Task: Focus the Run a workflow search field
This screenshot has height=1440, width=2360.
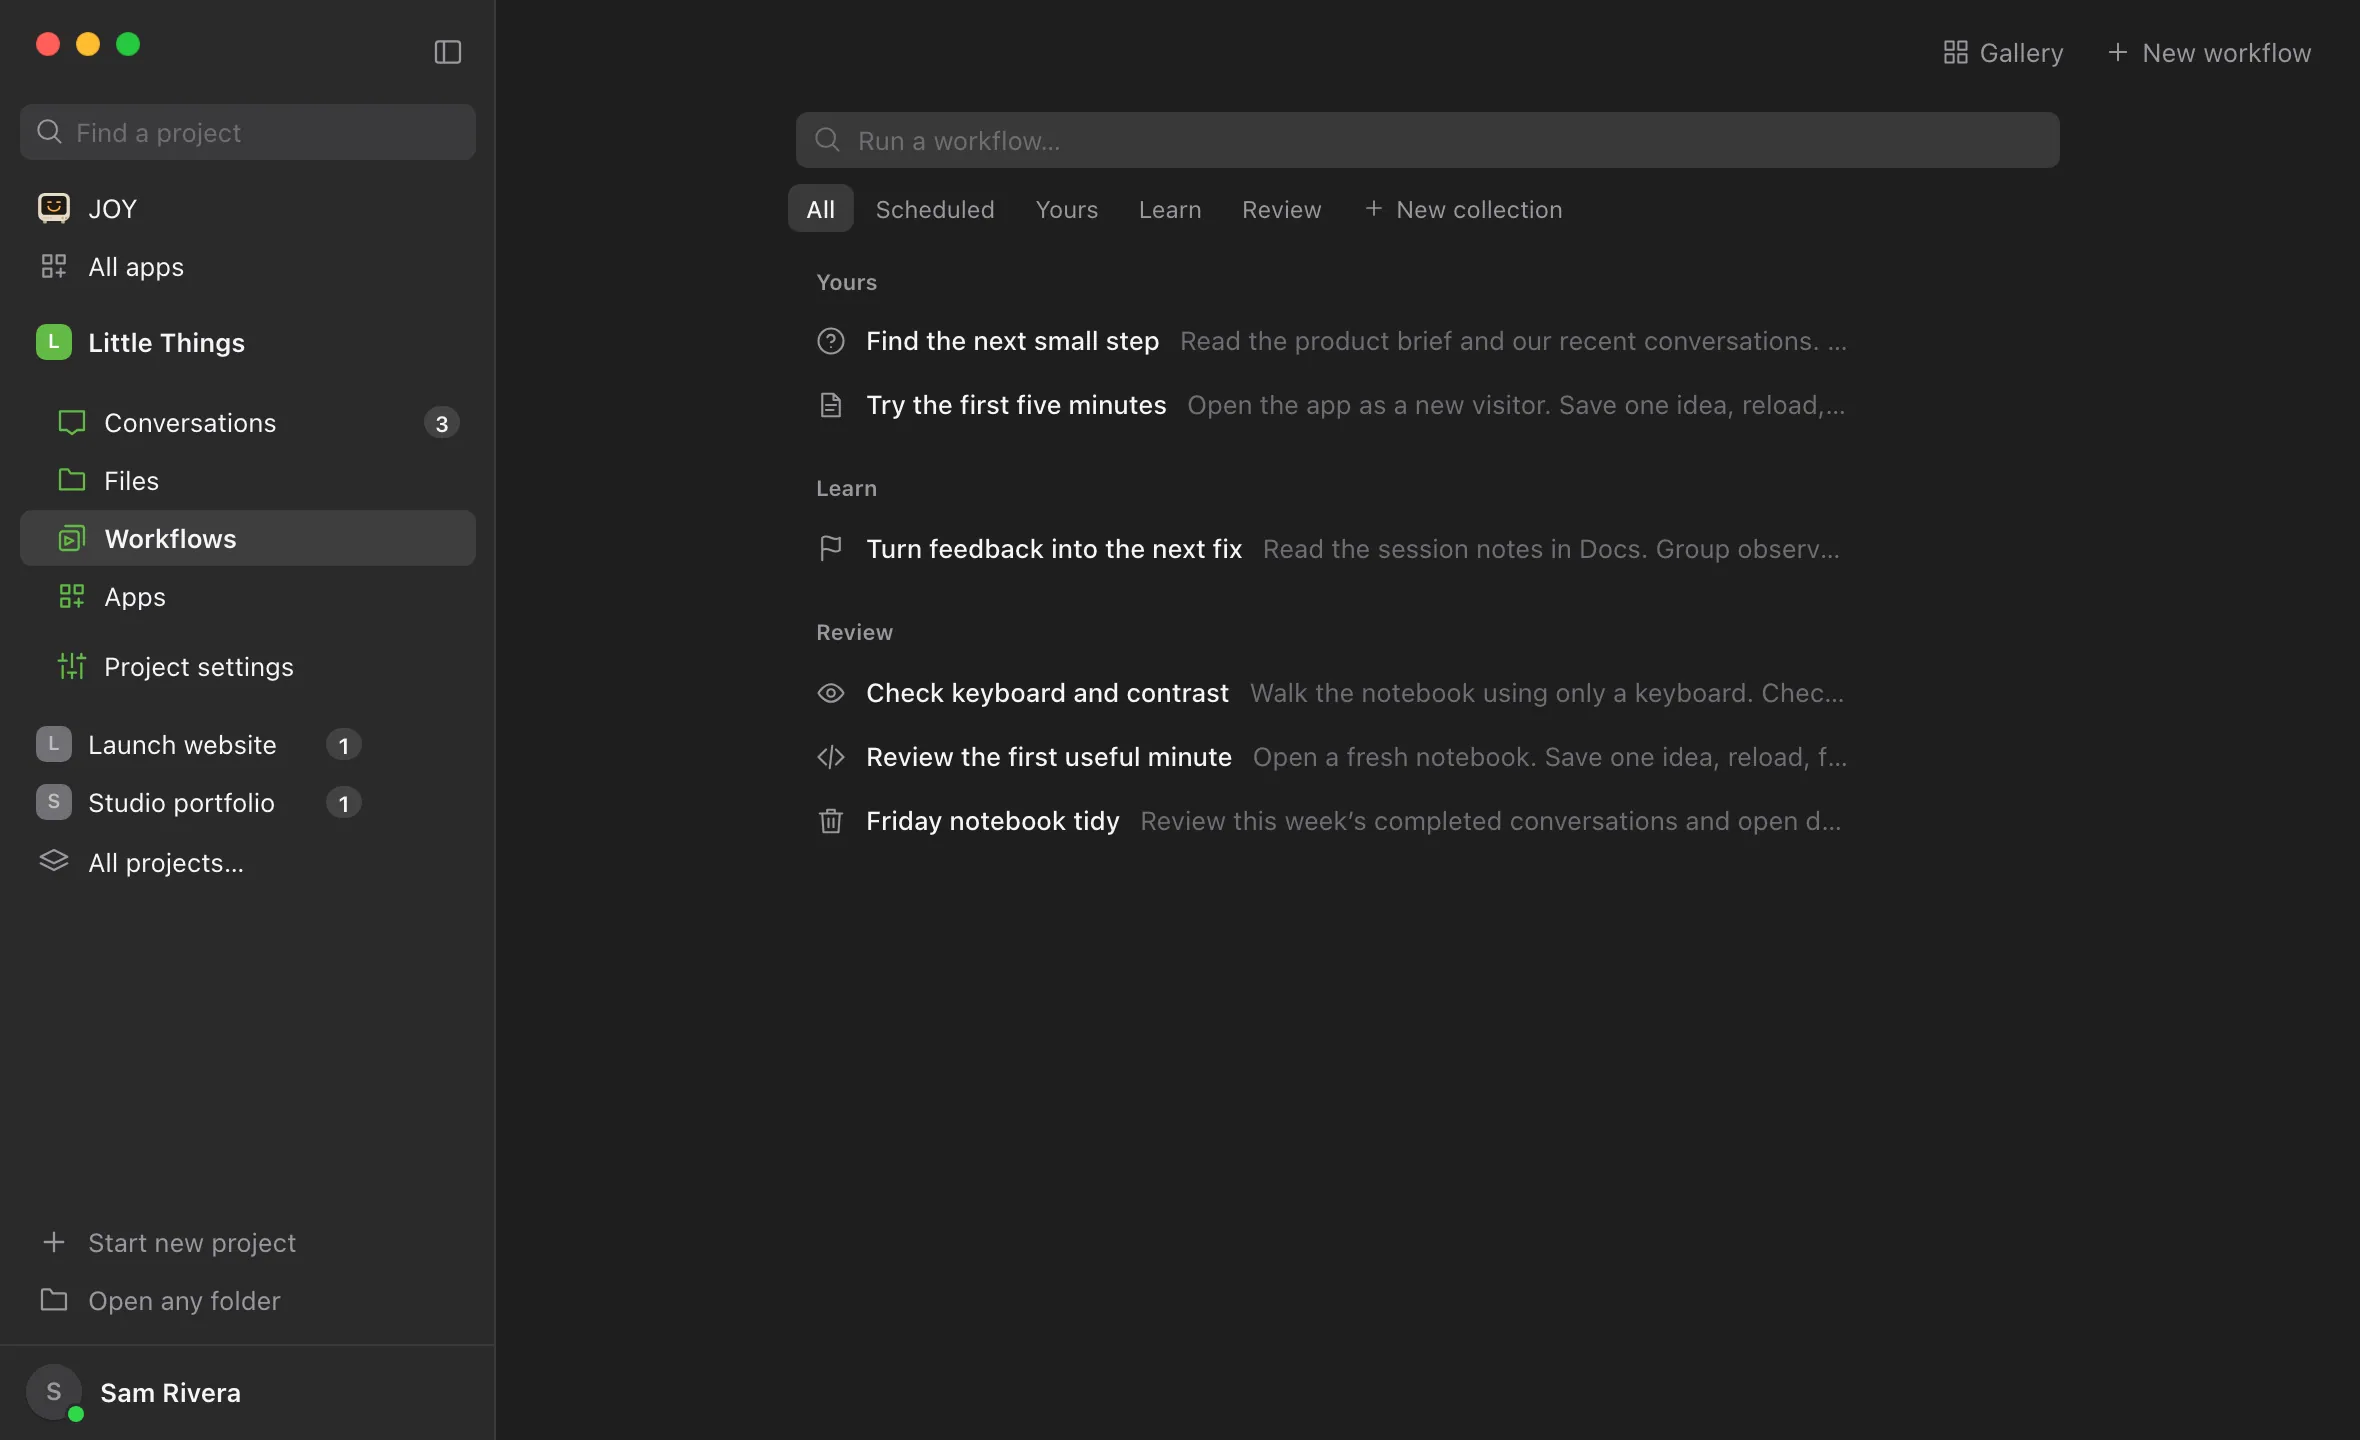Action: click(1427, 140)
